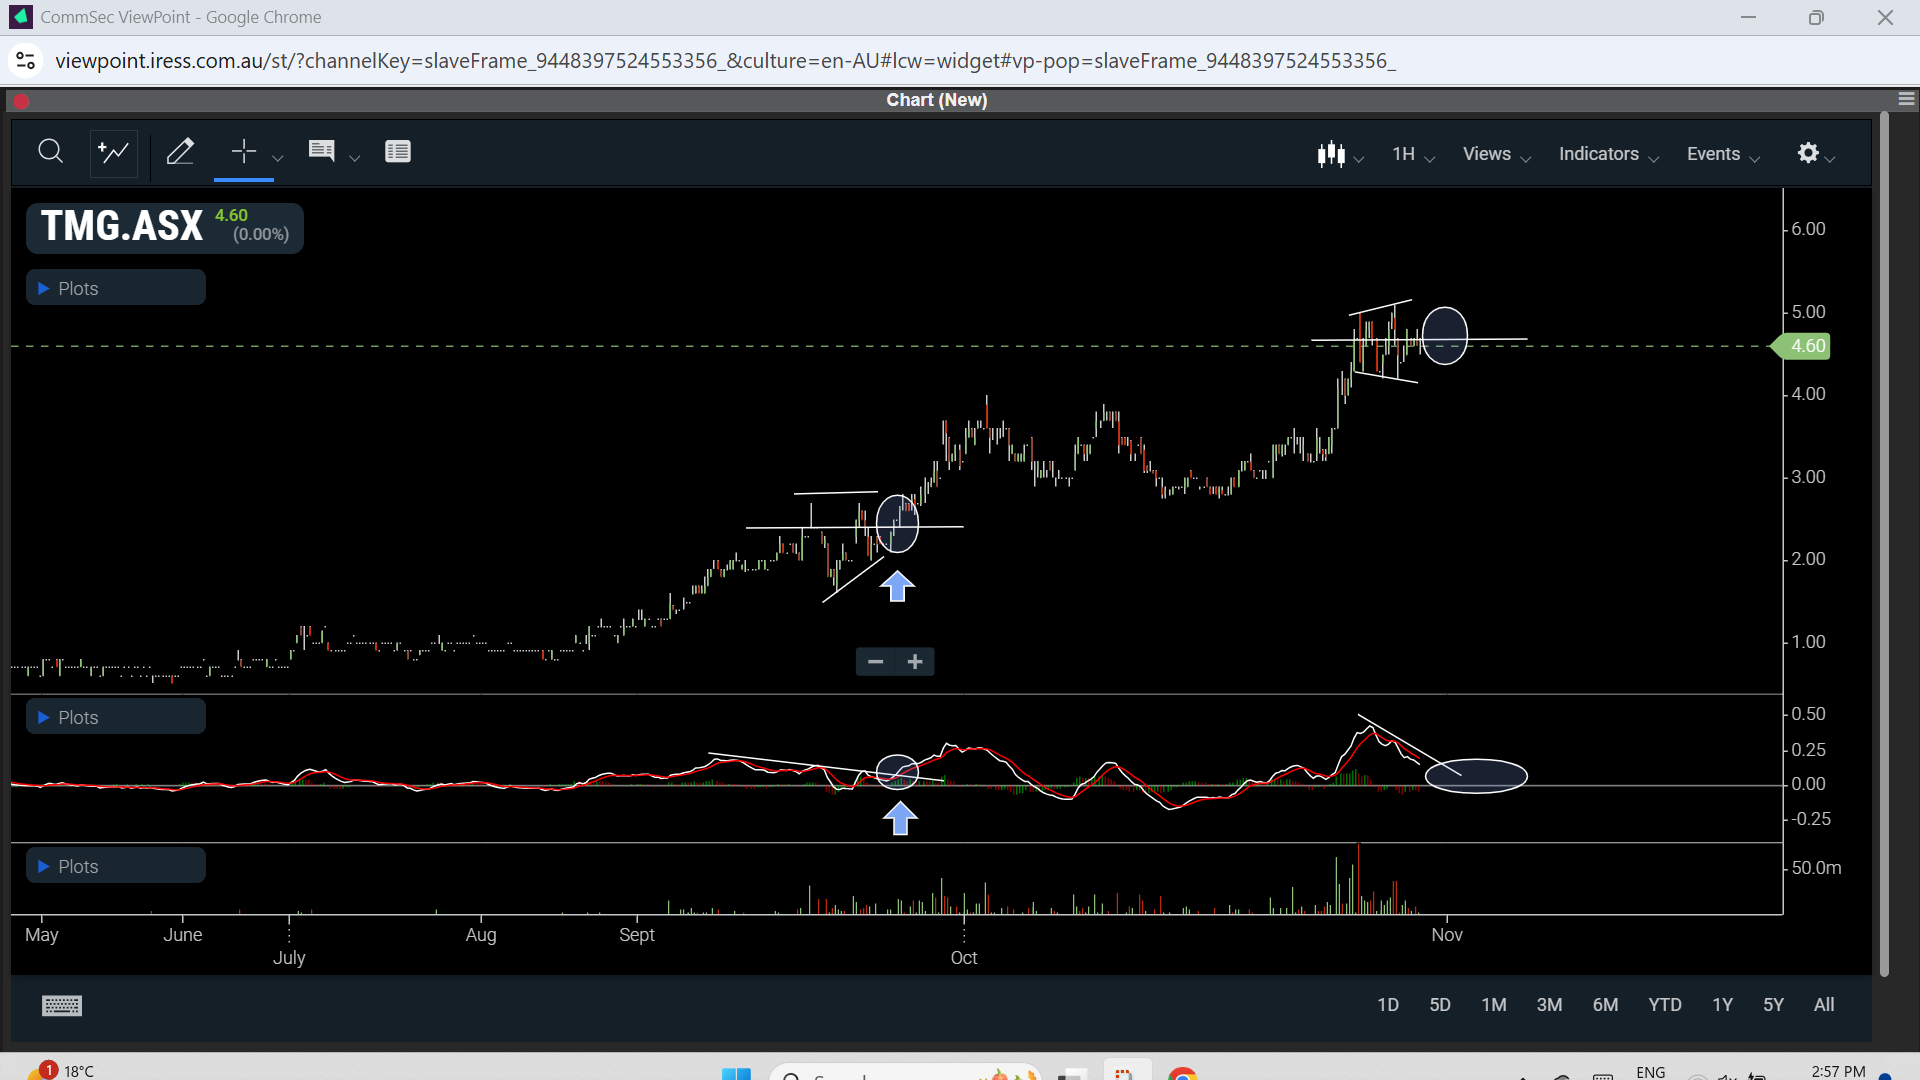
Task: Open the browser site information icon
Action: pos(26,61)
